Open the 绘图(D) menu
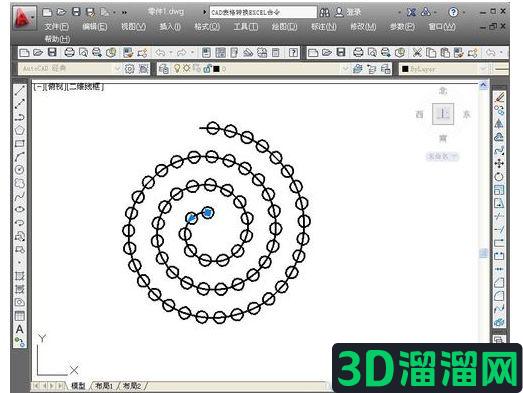 click(x=285, y=27)
